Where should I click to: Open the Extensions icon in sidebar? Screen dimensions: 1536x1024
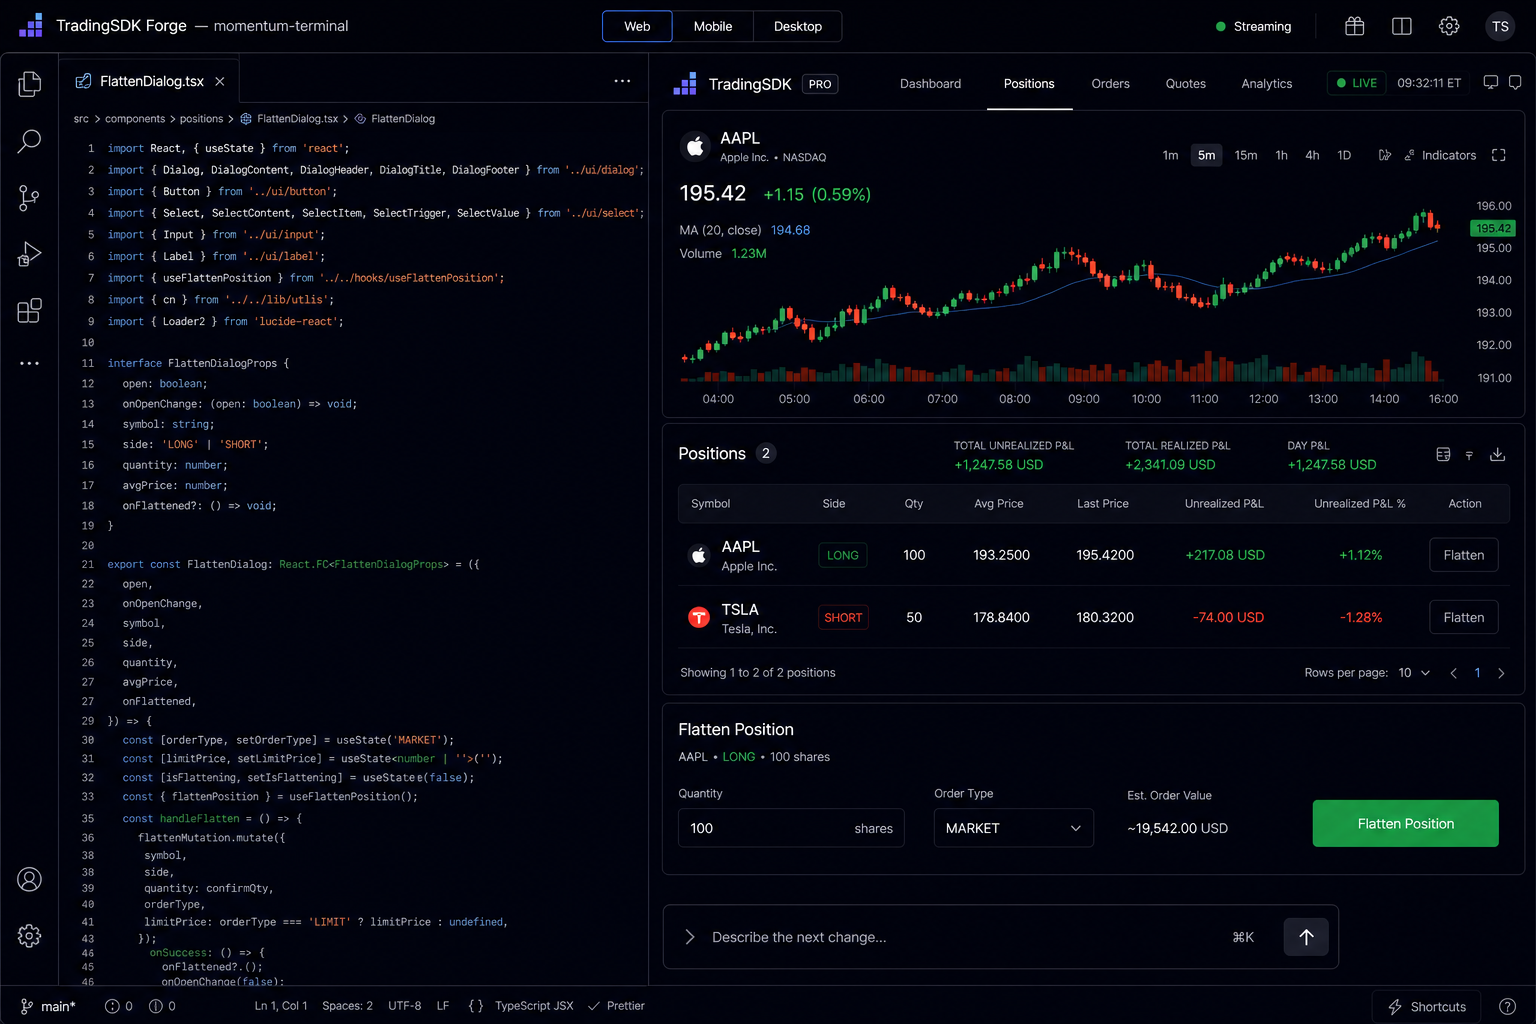tap(29, 311)
